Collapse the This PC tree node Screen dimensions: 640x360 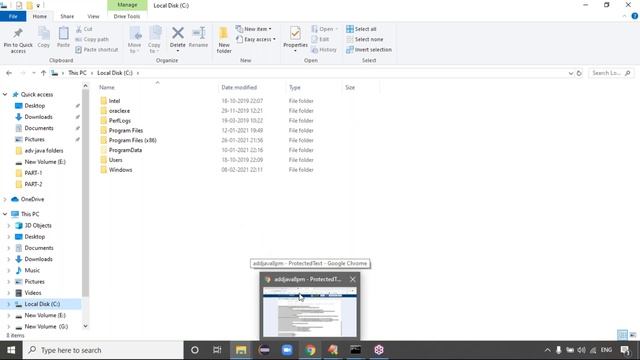[5, 214]
